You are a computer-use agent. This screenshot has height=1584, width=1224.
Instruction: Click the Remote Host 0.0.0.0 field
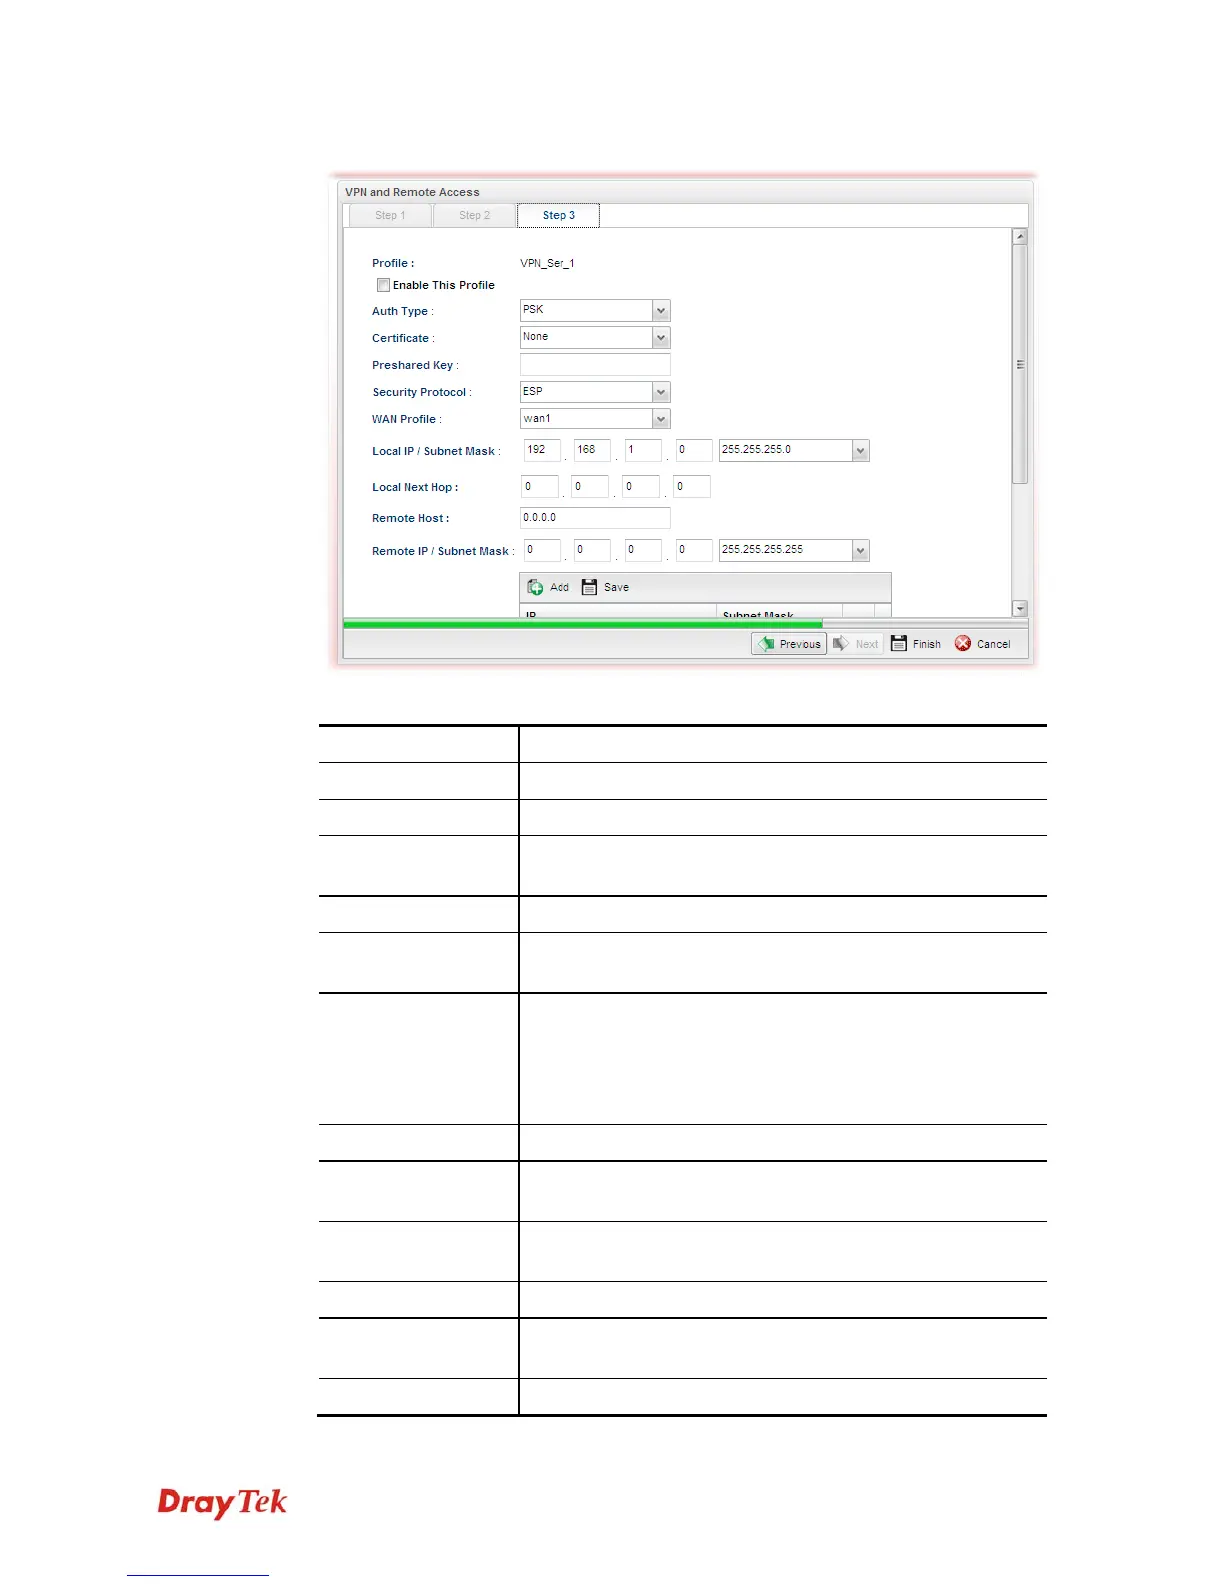pos(595,518)
